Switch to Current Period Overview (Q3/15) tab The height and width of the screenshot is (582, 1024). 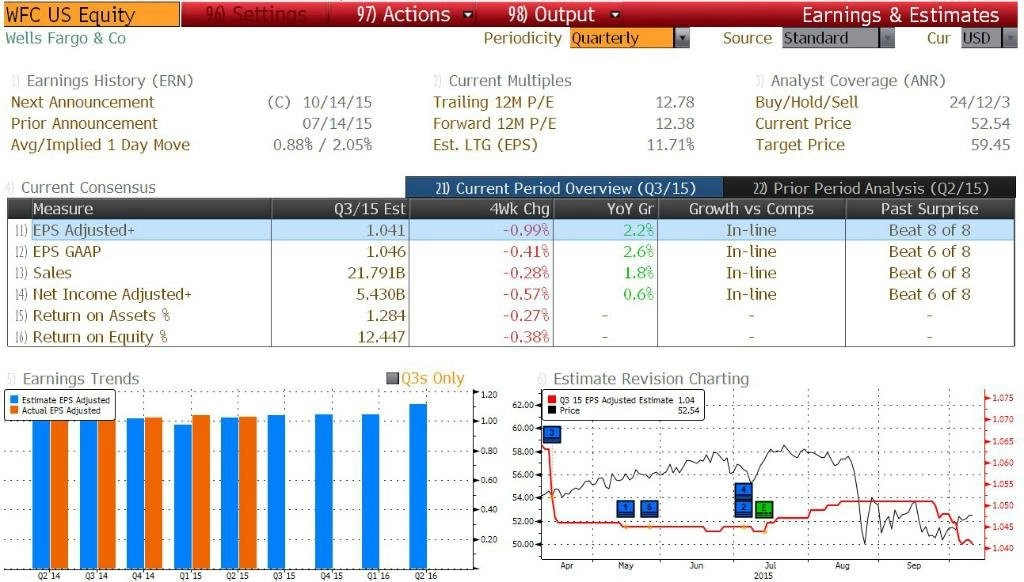(x=565, y=188)
